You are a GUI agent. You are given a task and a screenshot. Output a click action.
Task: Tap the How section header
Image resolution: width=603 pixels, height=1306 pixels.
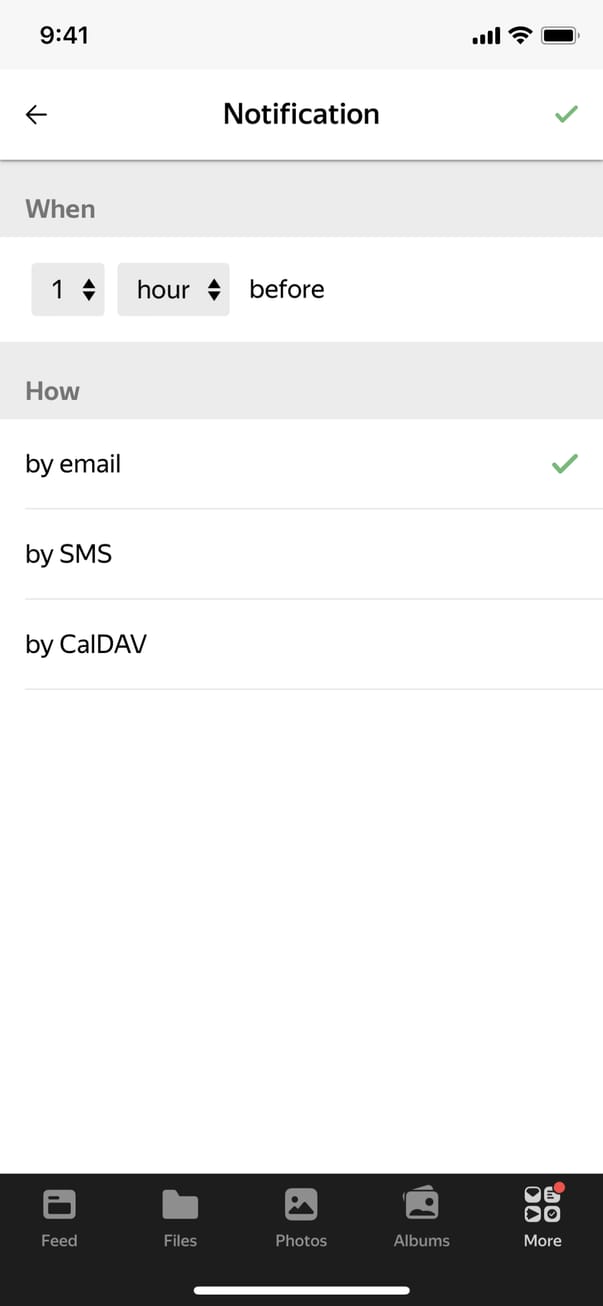tap(52, 391)
